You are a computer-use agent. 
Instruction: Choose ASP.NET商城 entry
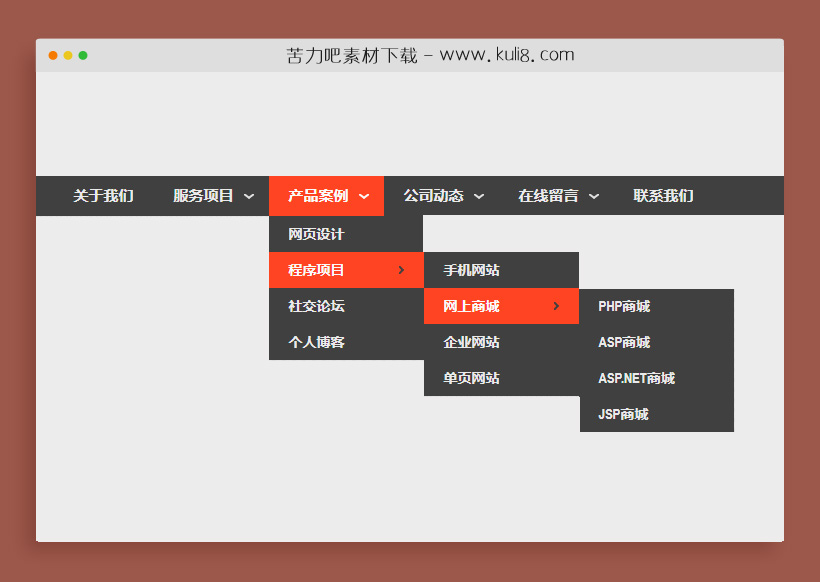click(x=636, y=378)
